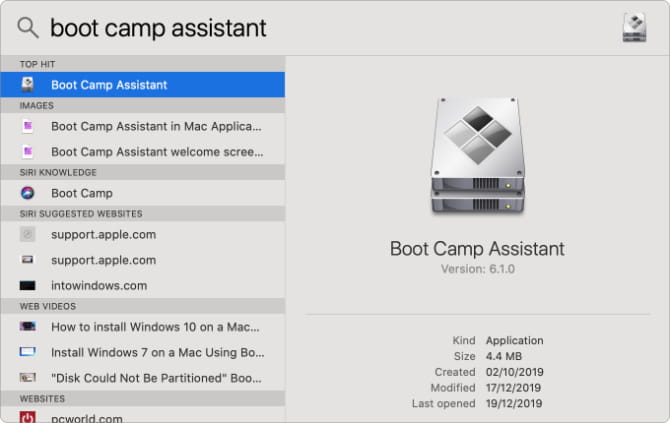Click the "SIRI KNOWLEDGE" section header
Screen dimensions: 670x423
[x=58, y=173]
